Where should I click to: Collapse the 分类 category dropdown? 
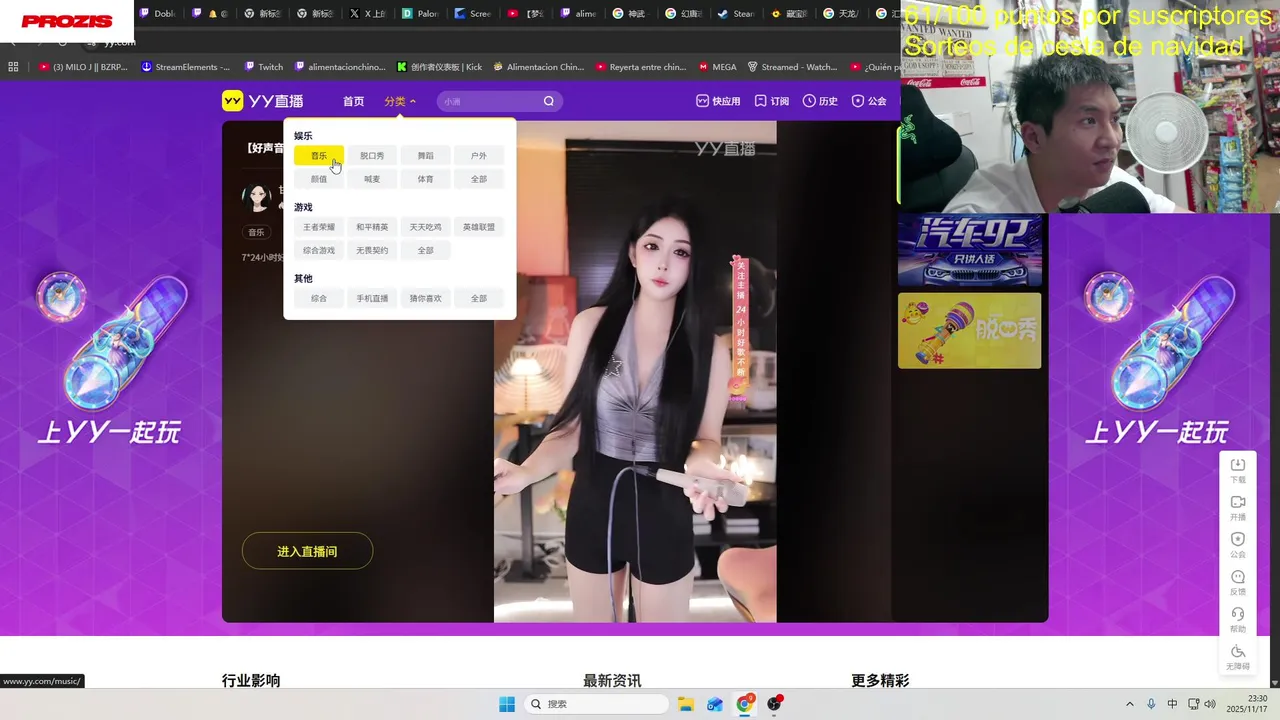pyautogui.click(x=400, y=101)
